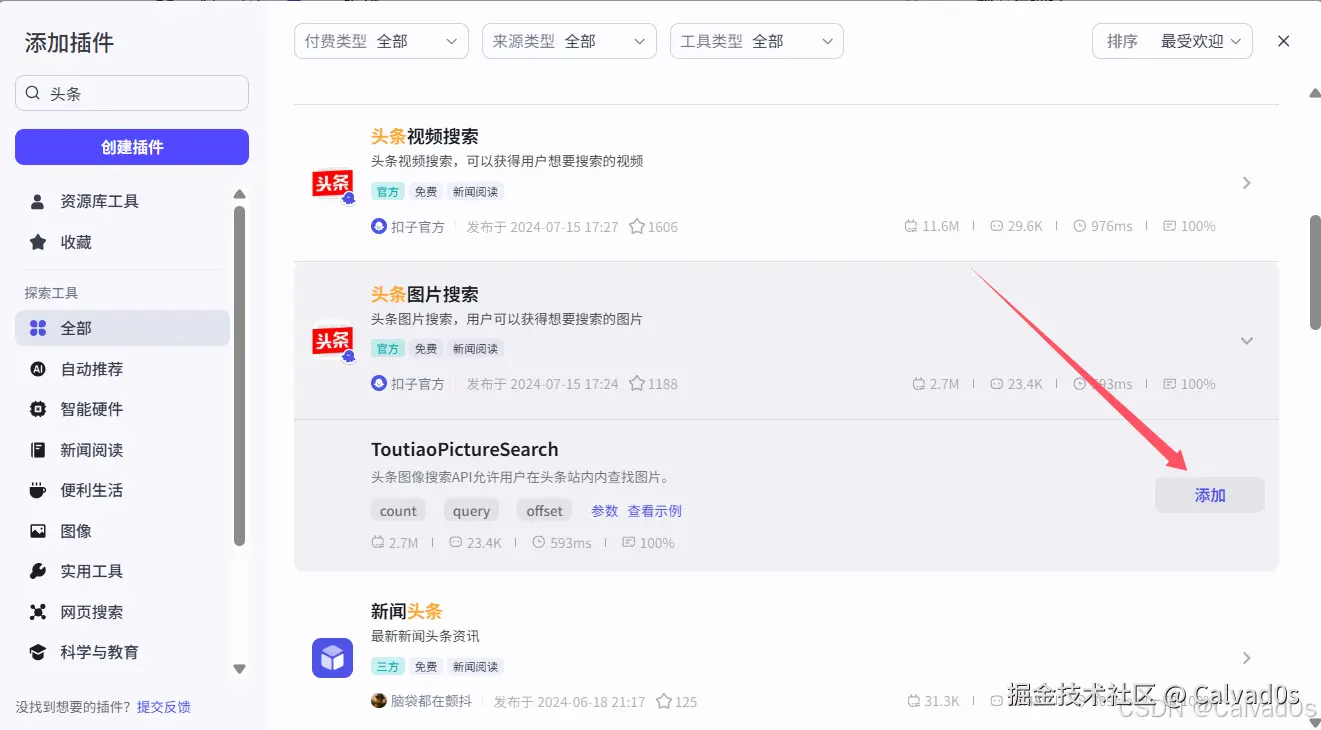Image resolution: width=1321 pixels, height=730 pixels.
Task: Open the 付费类型 dropdown
Action: pos(381,41)
